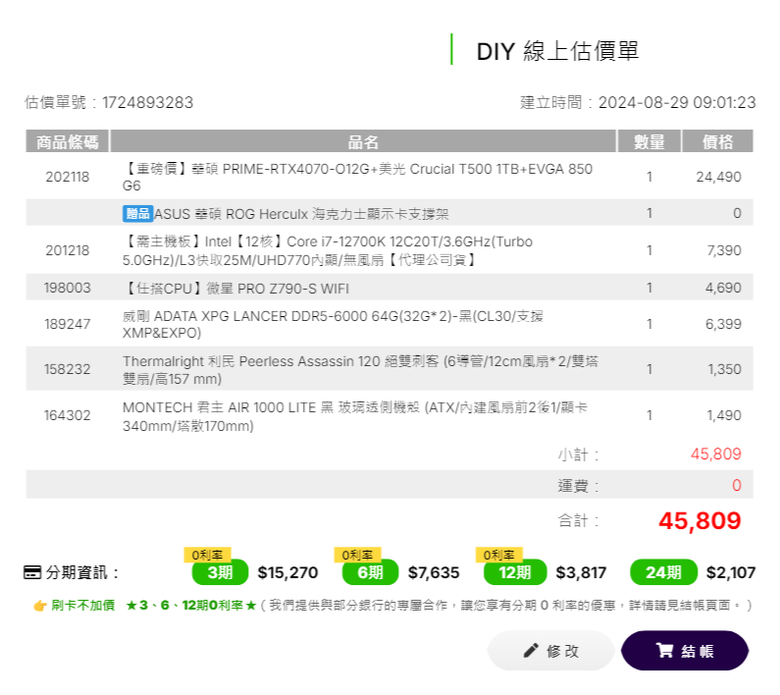Click the 價格 column header
The width and height of the screenshot is (780, 695).
pyautogui.click(x=717, y=142)
